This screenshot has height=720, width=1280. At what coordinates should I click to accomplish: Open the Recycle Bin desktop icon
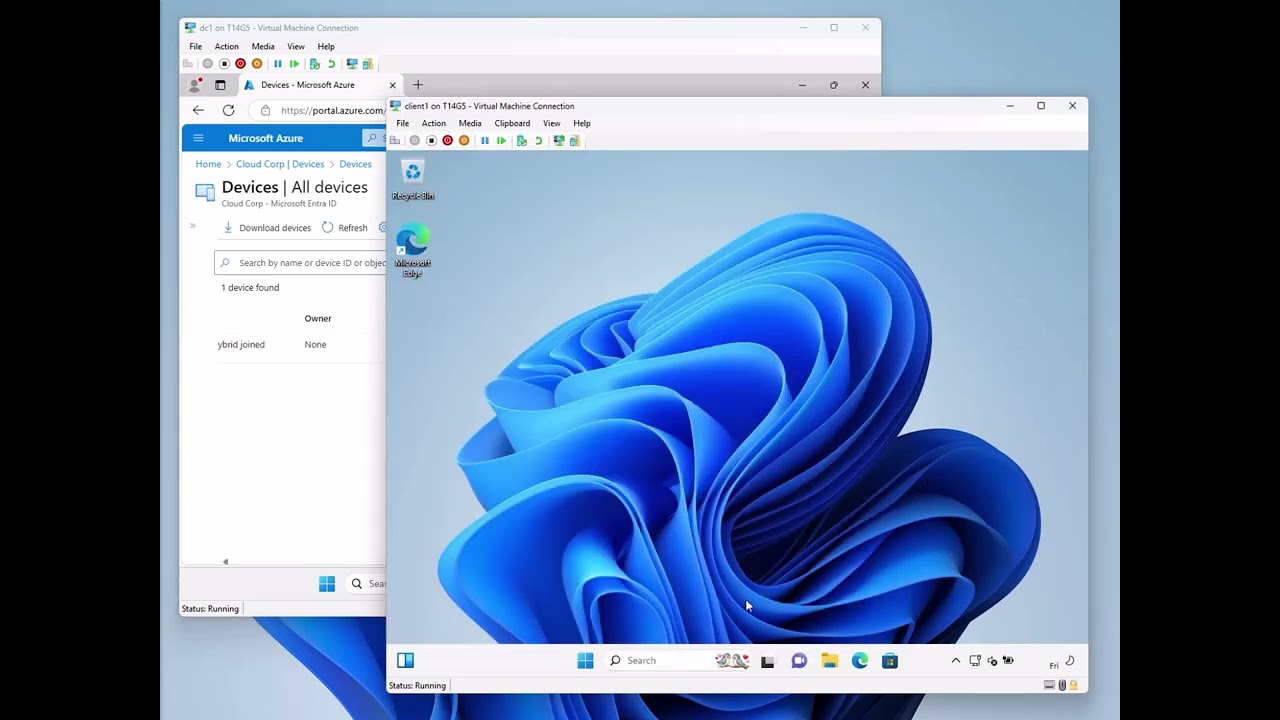(x=413, y=181)
